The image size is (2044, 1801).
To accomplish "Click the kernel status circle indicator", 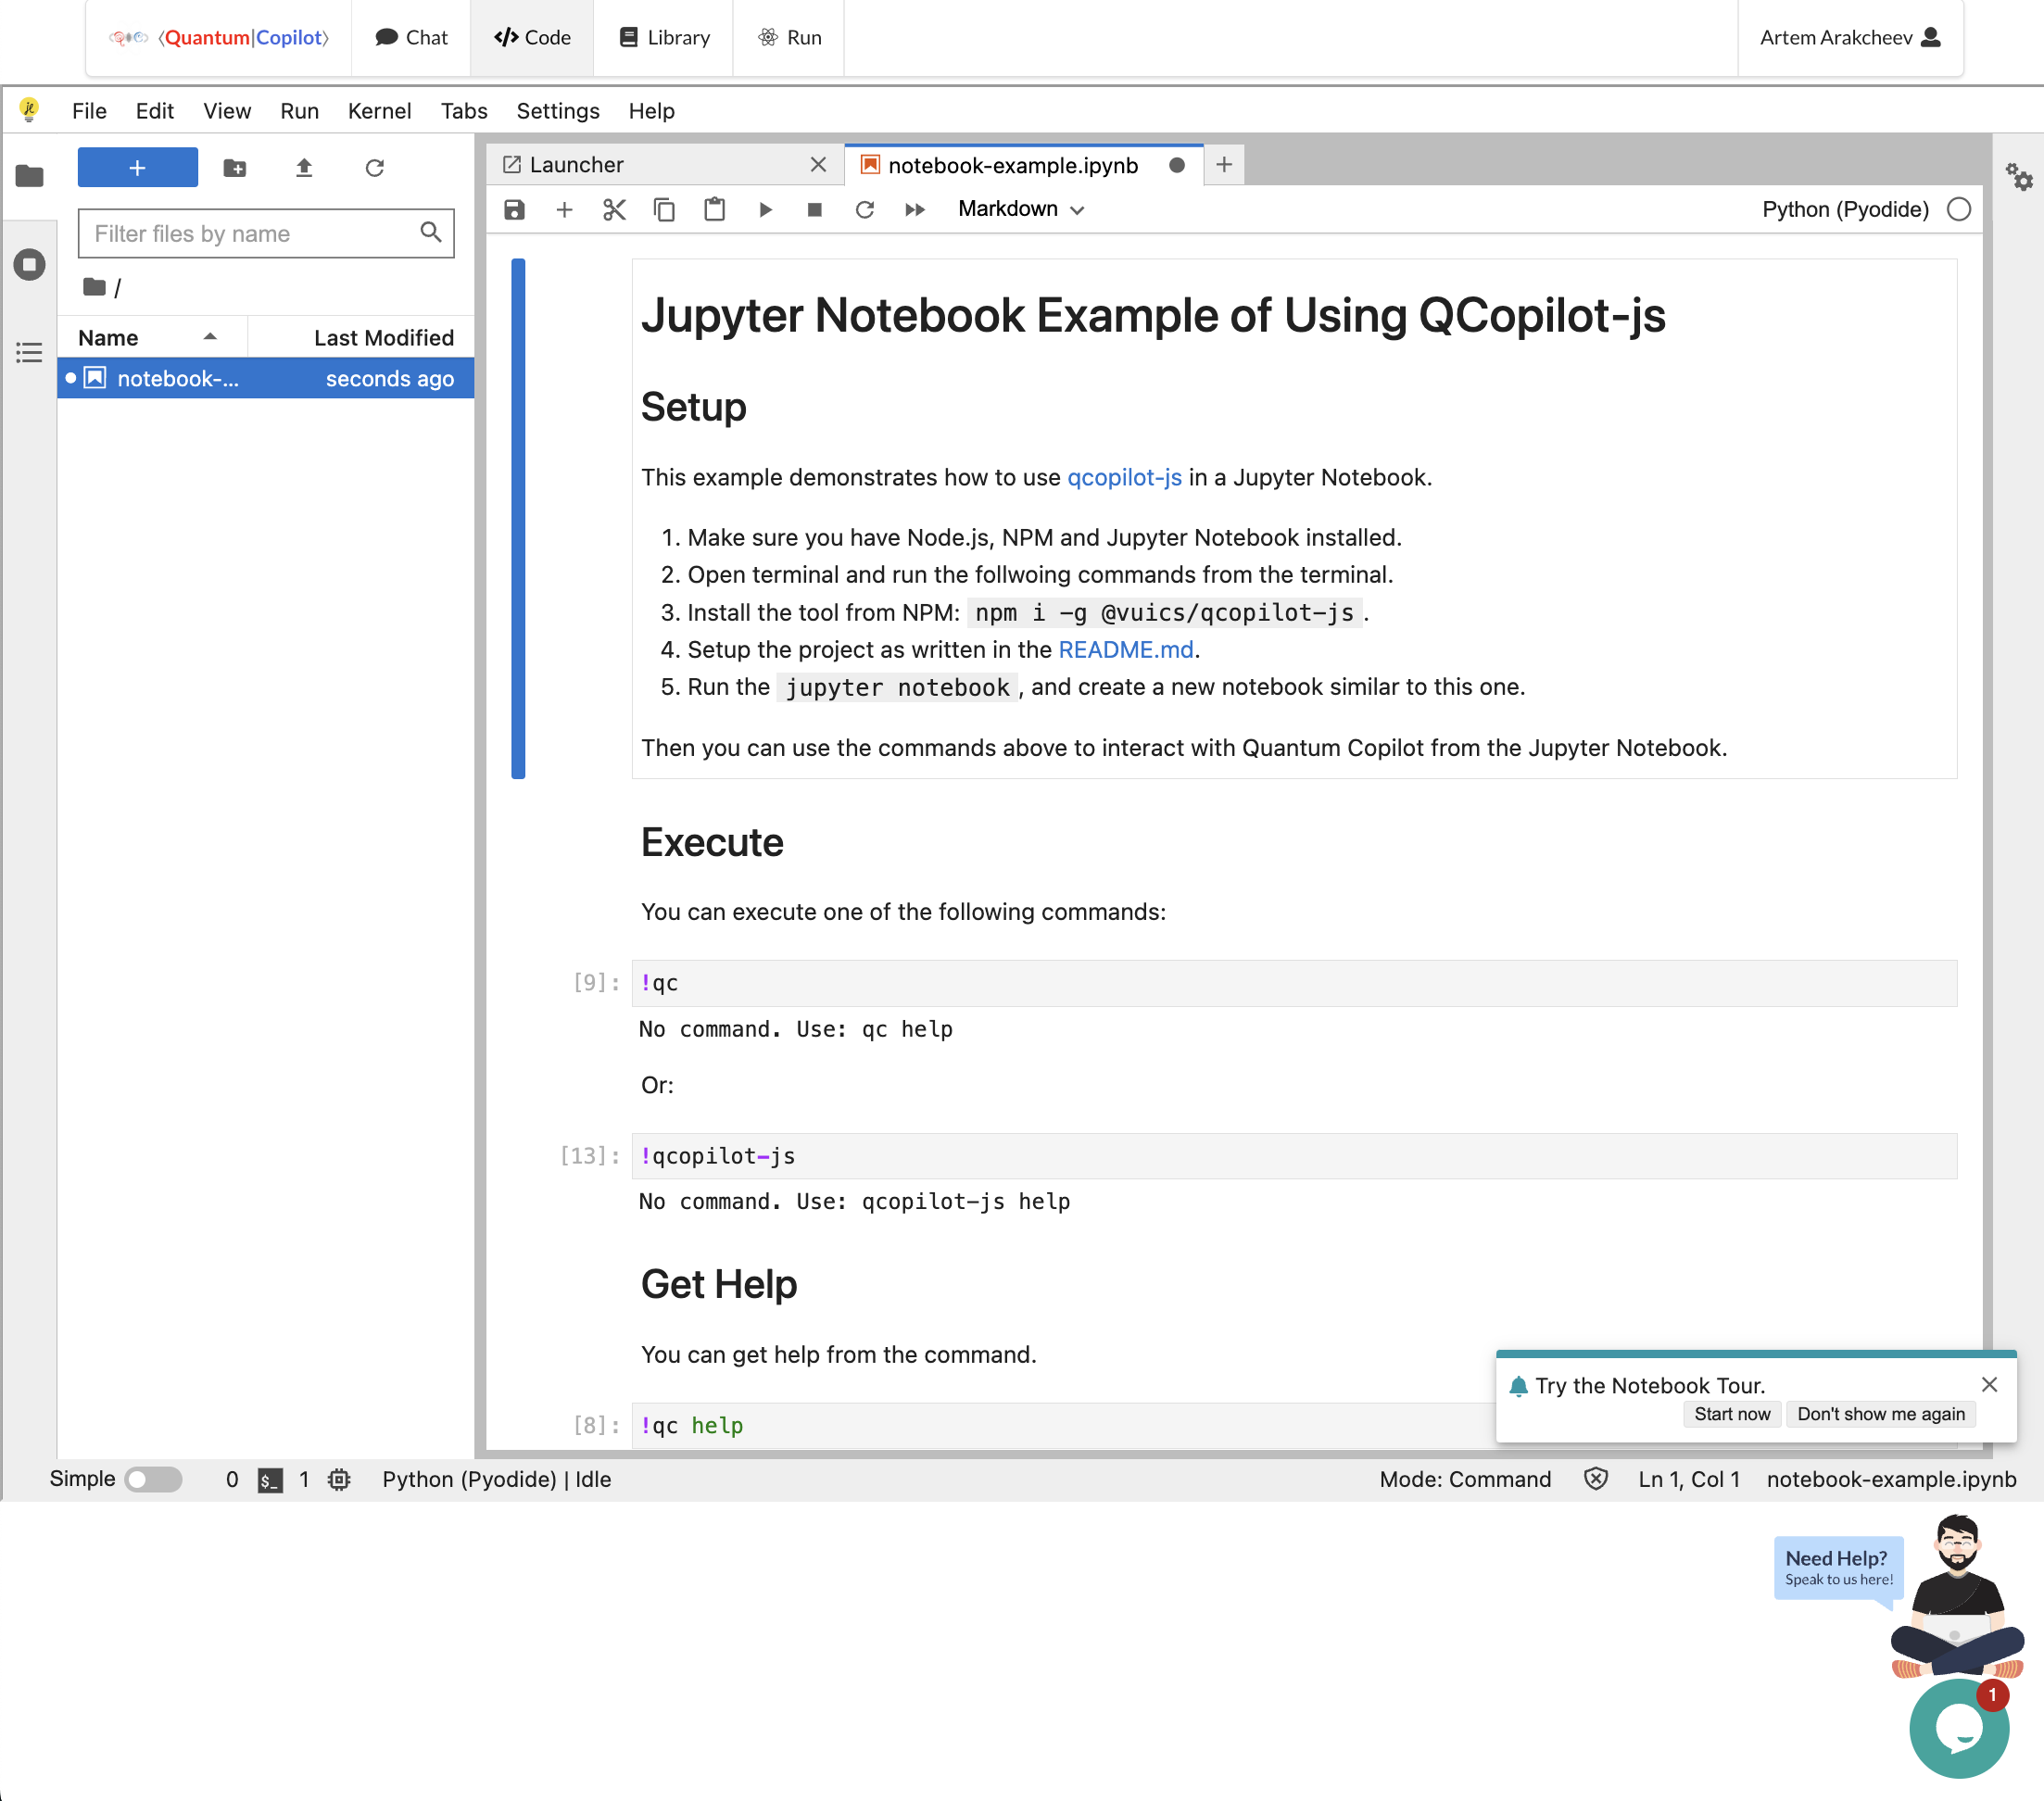I will [x=1959, y=209].
